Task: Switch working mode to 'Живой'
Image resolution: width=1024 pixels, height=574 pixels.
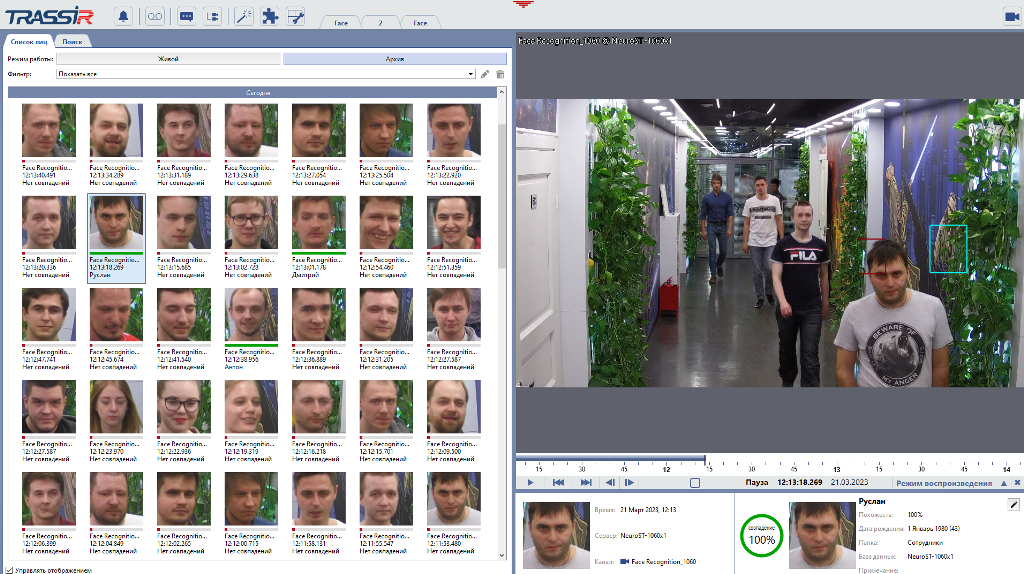Action: point(168,59)
